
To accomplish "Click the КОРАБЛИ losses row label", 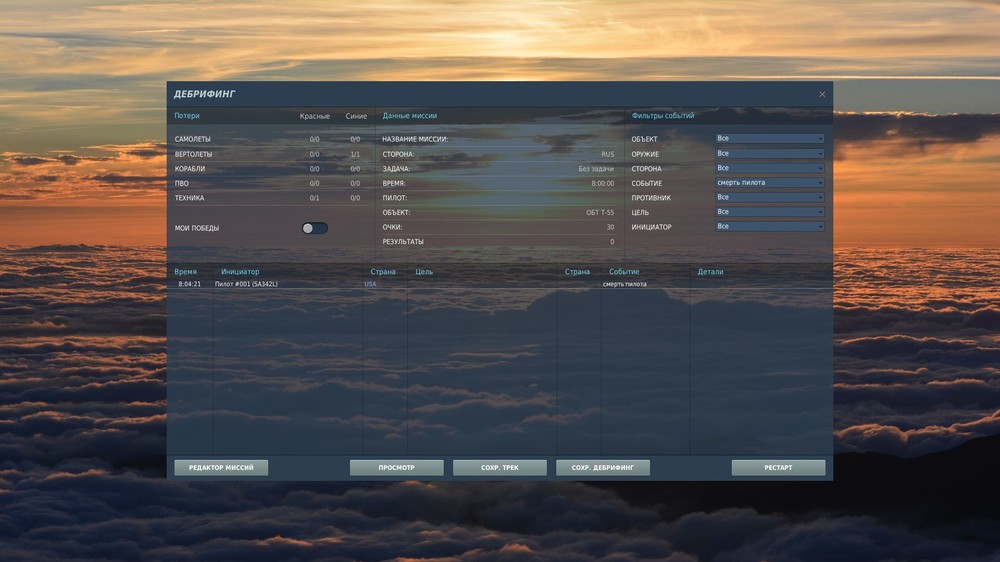I will (190, 169).
